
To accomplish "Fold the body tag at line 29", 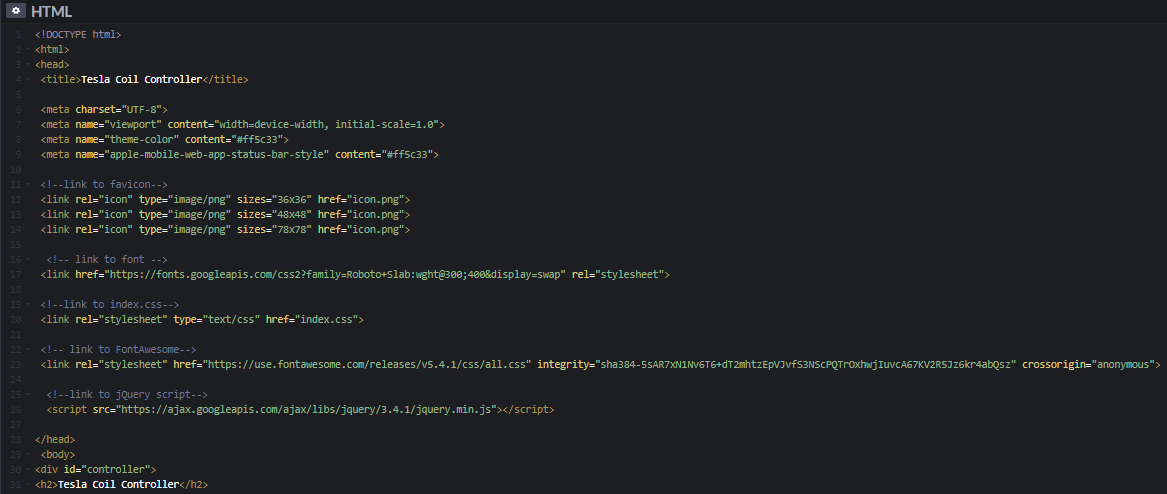I will point(27,454).
